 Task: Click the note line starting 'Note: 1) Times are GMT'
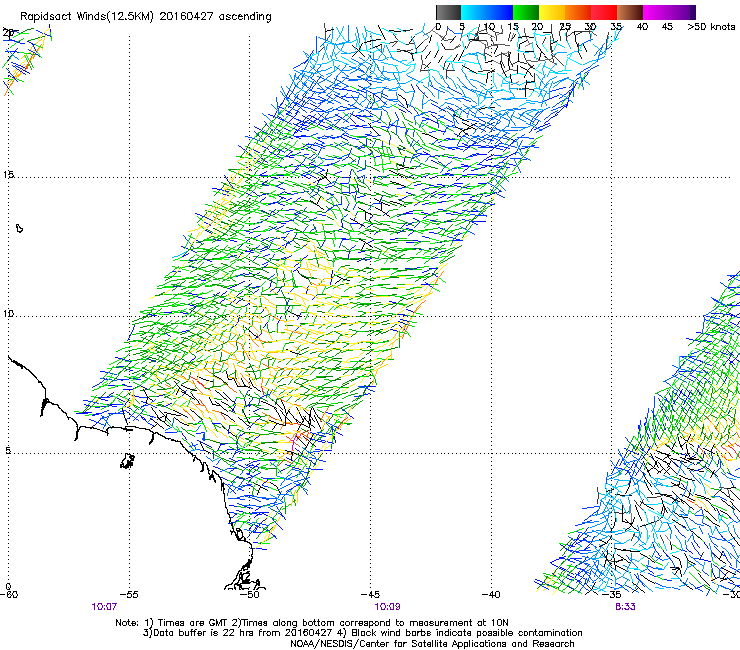tap(312, 623)
